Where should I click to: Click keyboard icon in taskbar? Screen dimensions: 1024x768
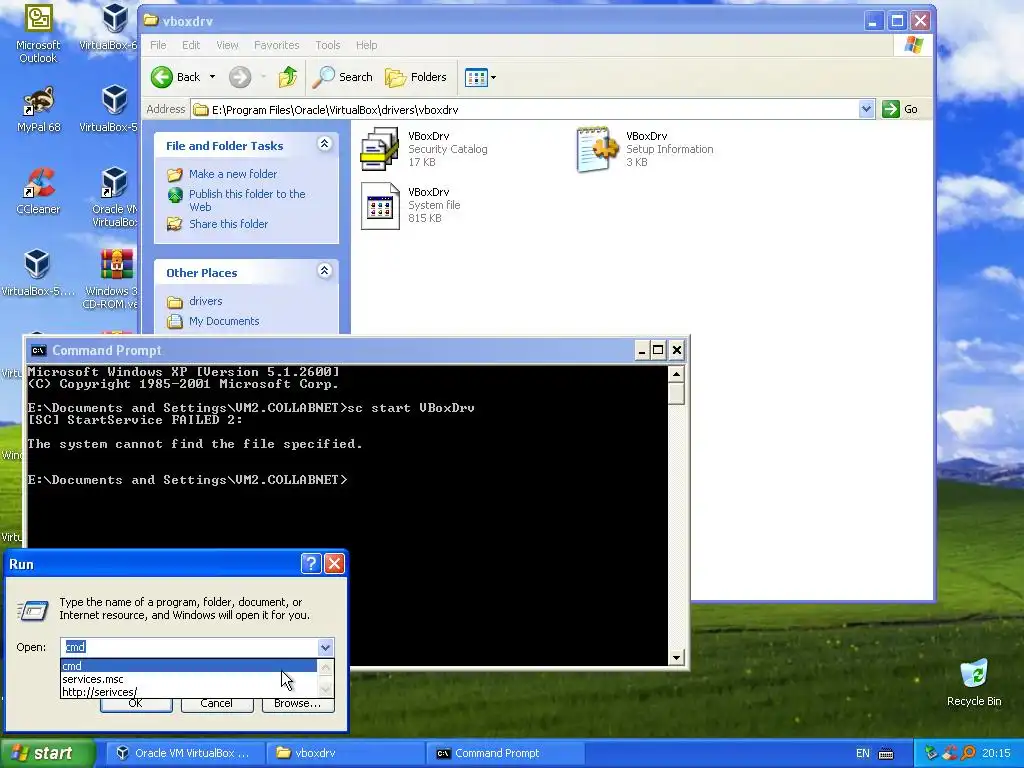[886, 754]
